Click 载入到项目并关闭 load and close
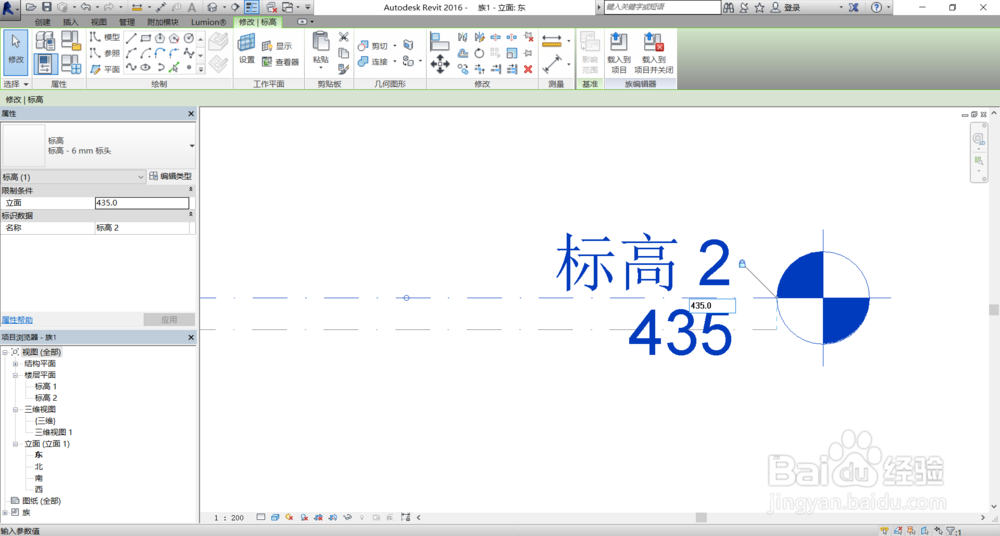The image size is (1000, 536). coord(654,52)
